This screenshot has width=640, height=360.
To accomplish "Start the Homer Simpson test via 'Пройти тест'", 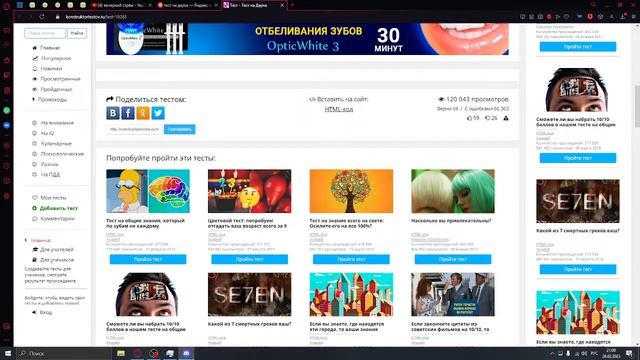I will [148, 259].
